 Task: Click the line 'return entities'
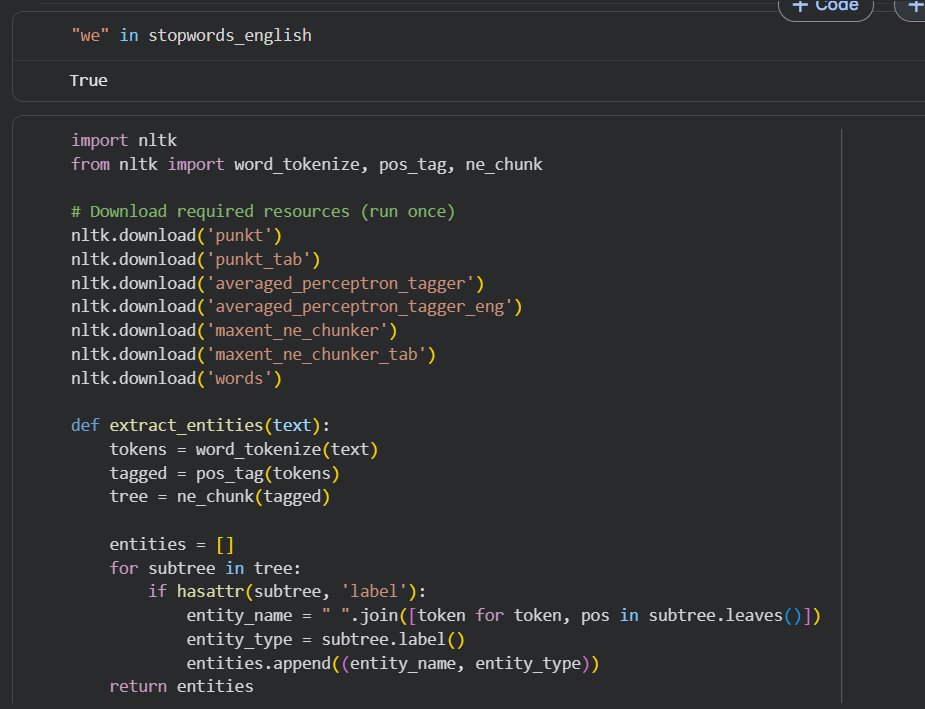point(182,687)
